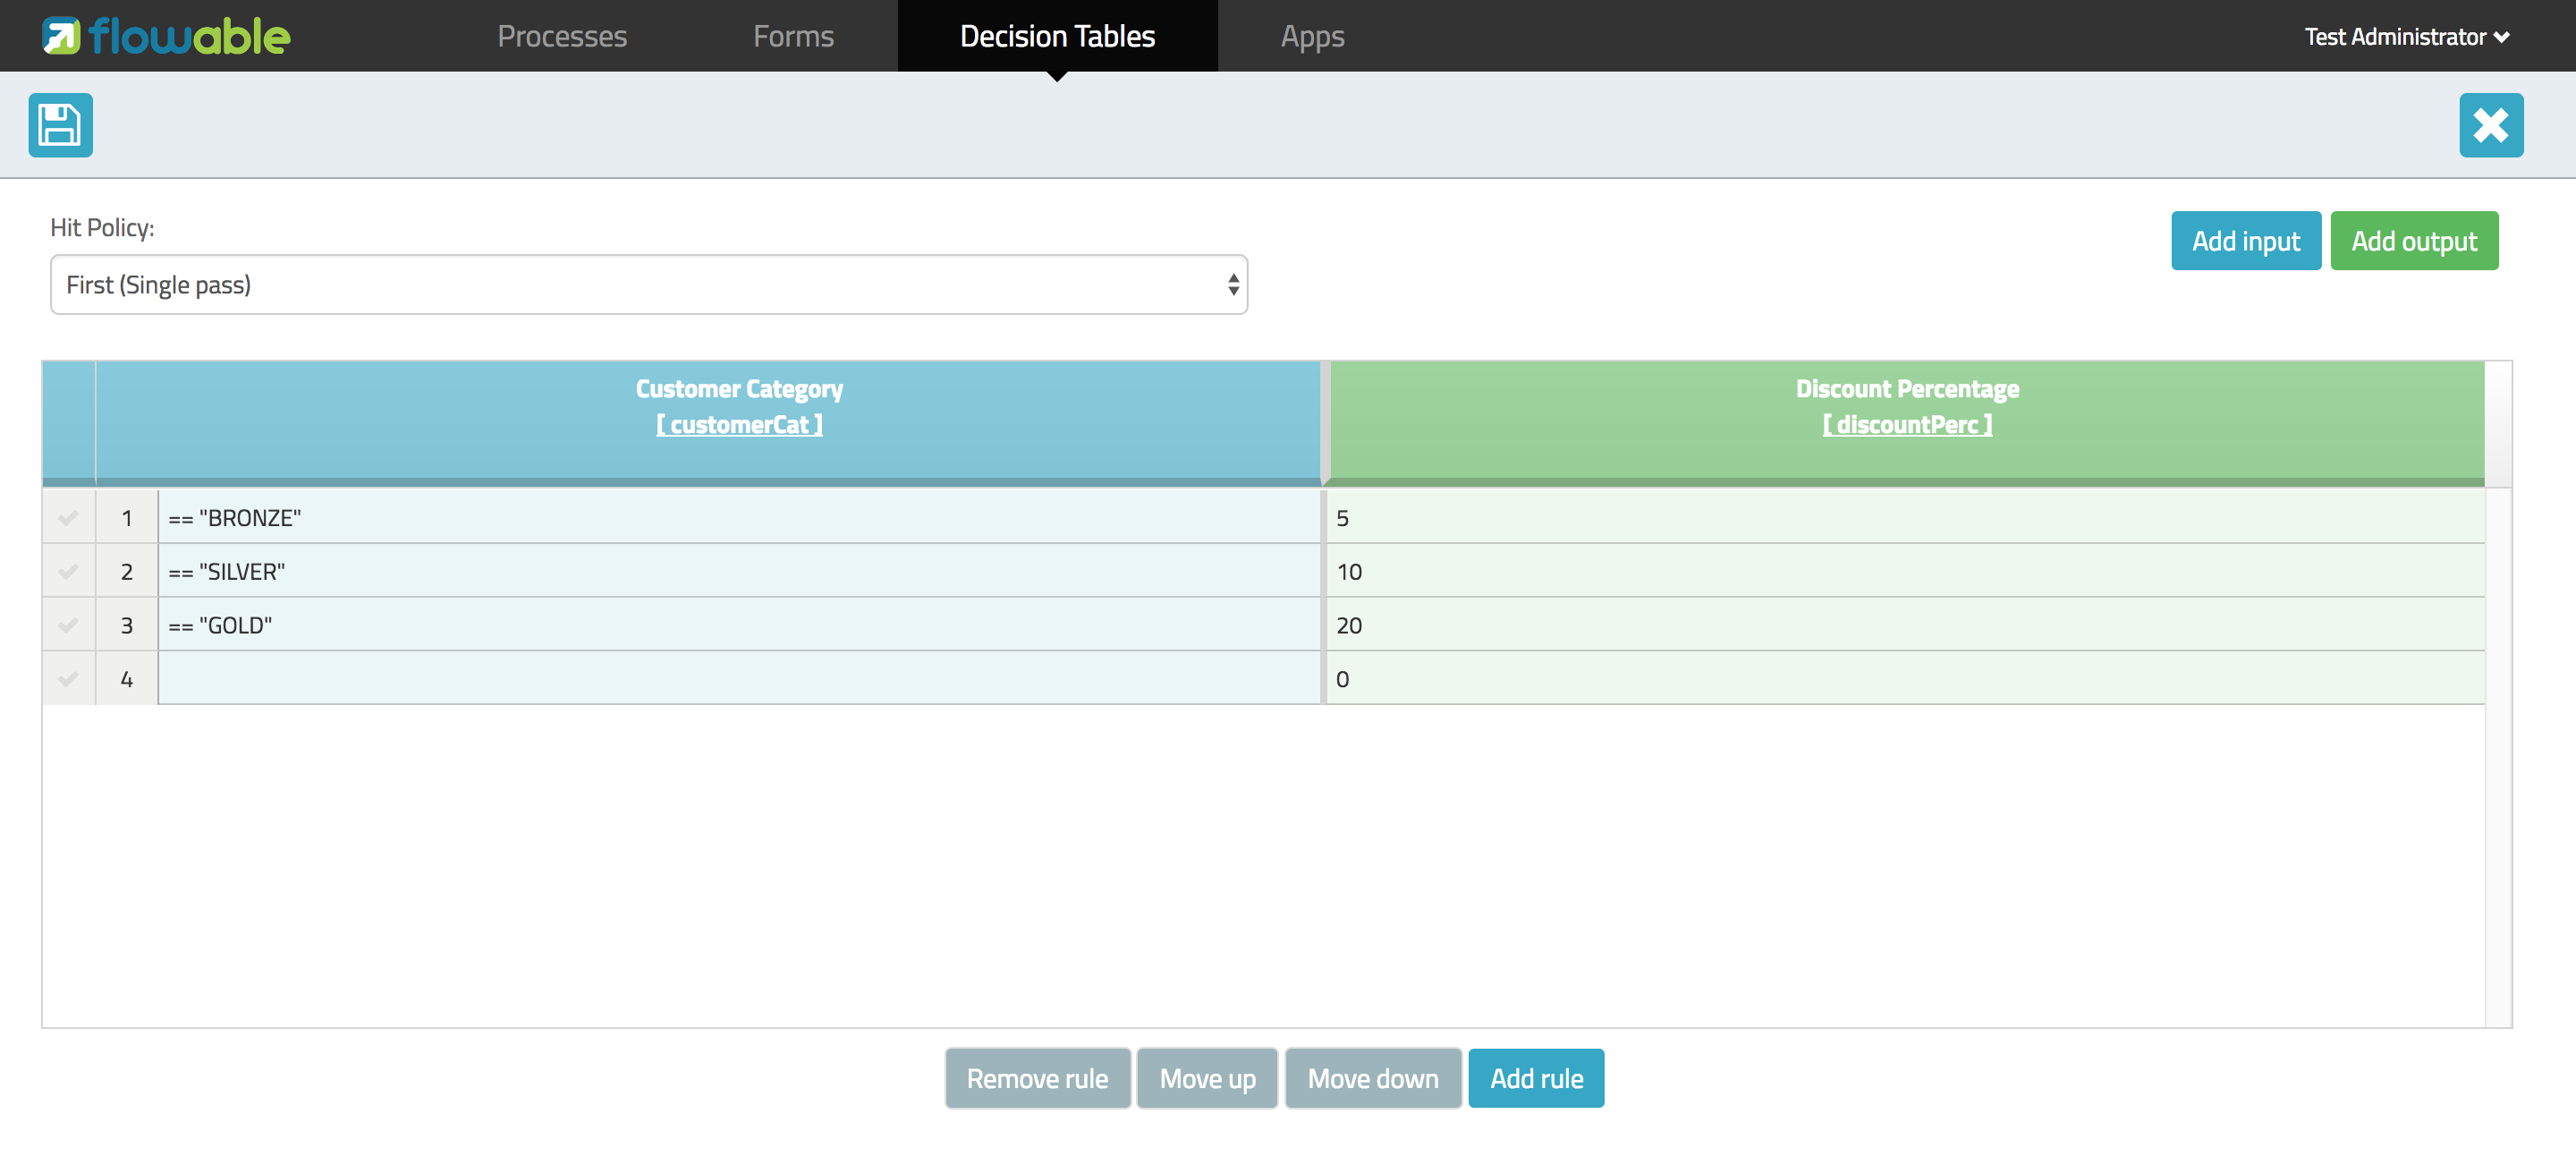This screenshot has height=1165, width=2576.
Task: Click the Remove rule button
Action: (1038, 1078)
